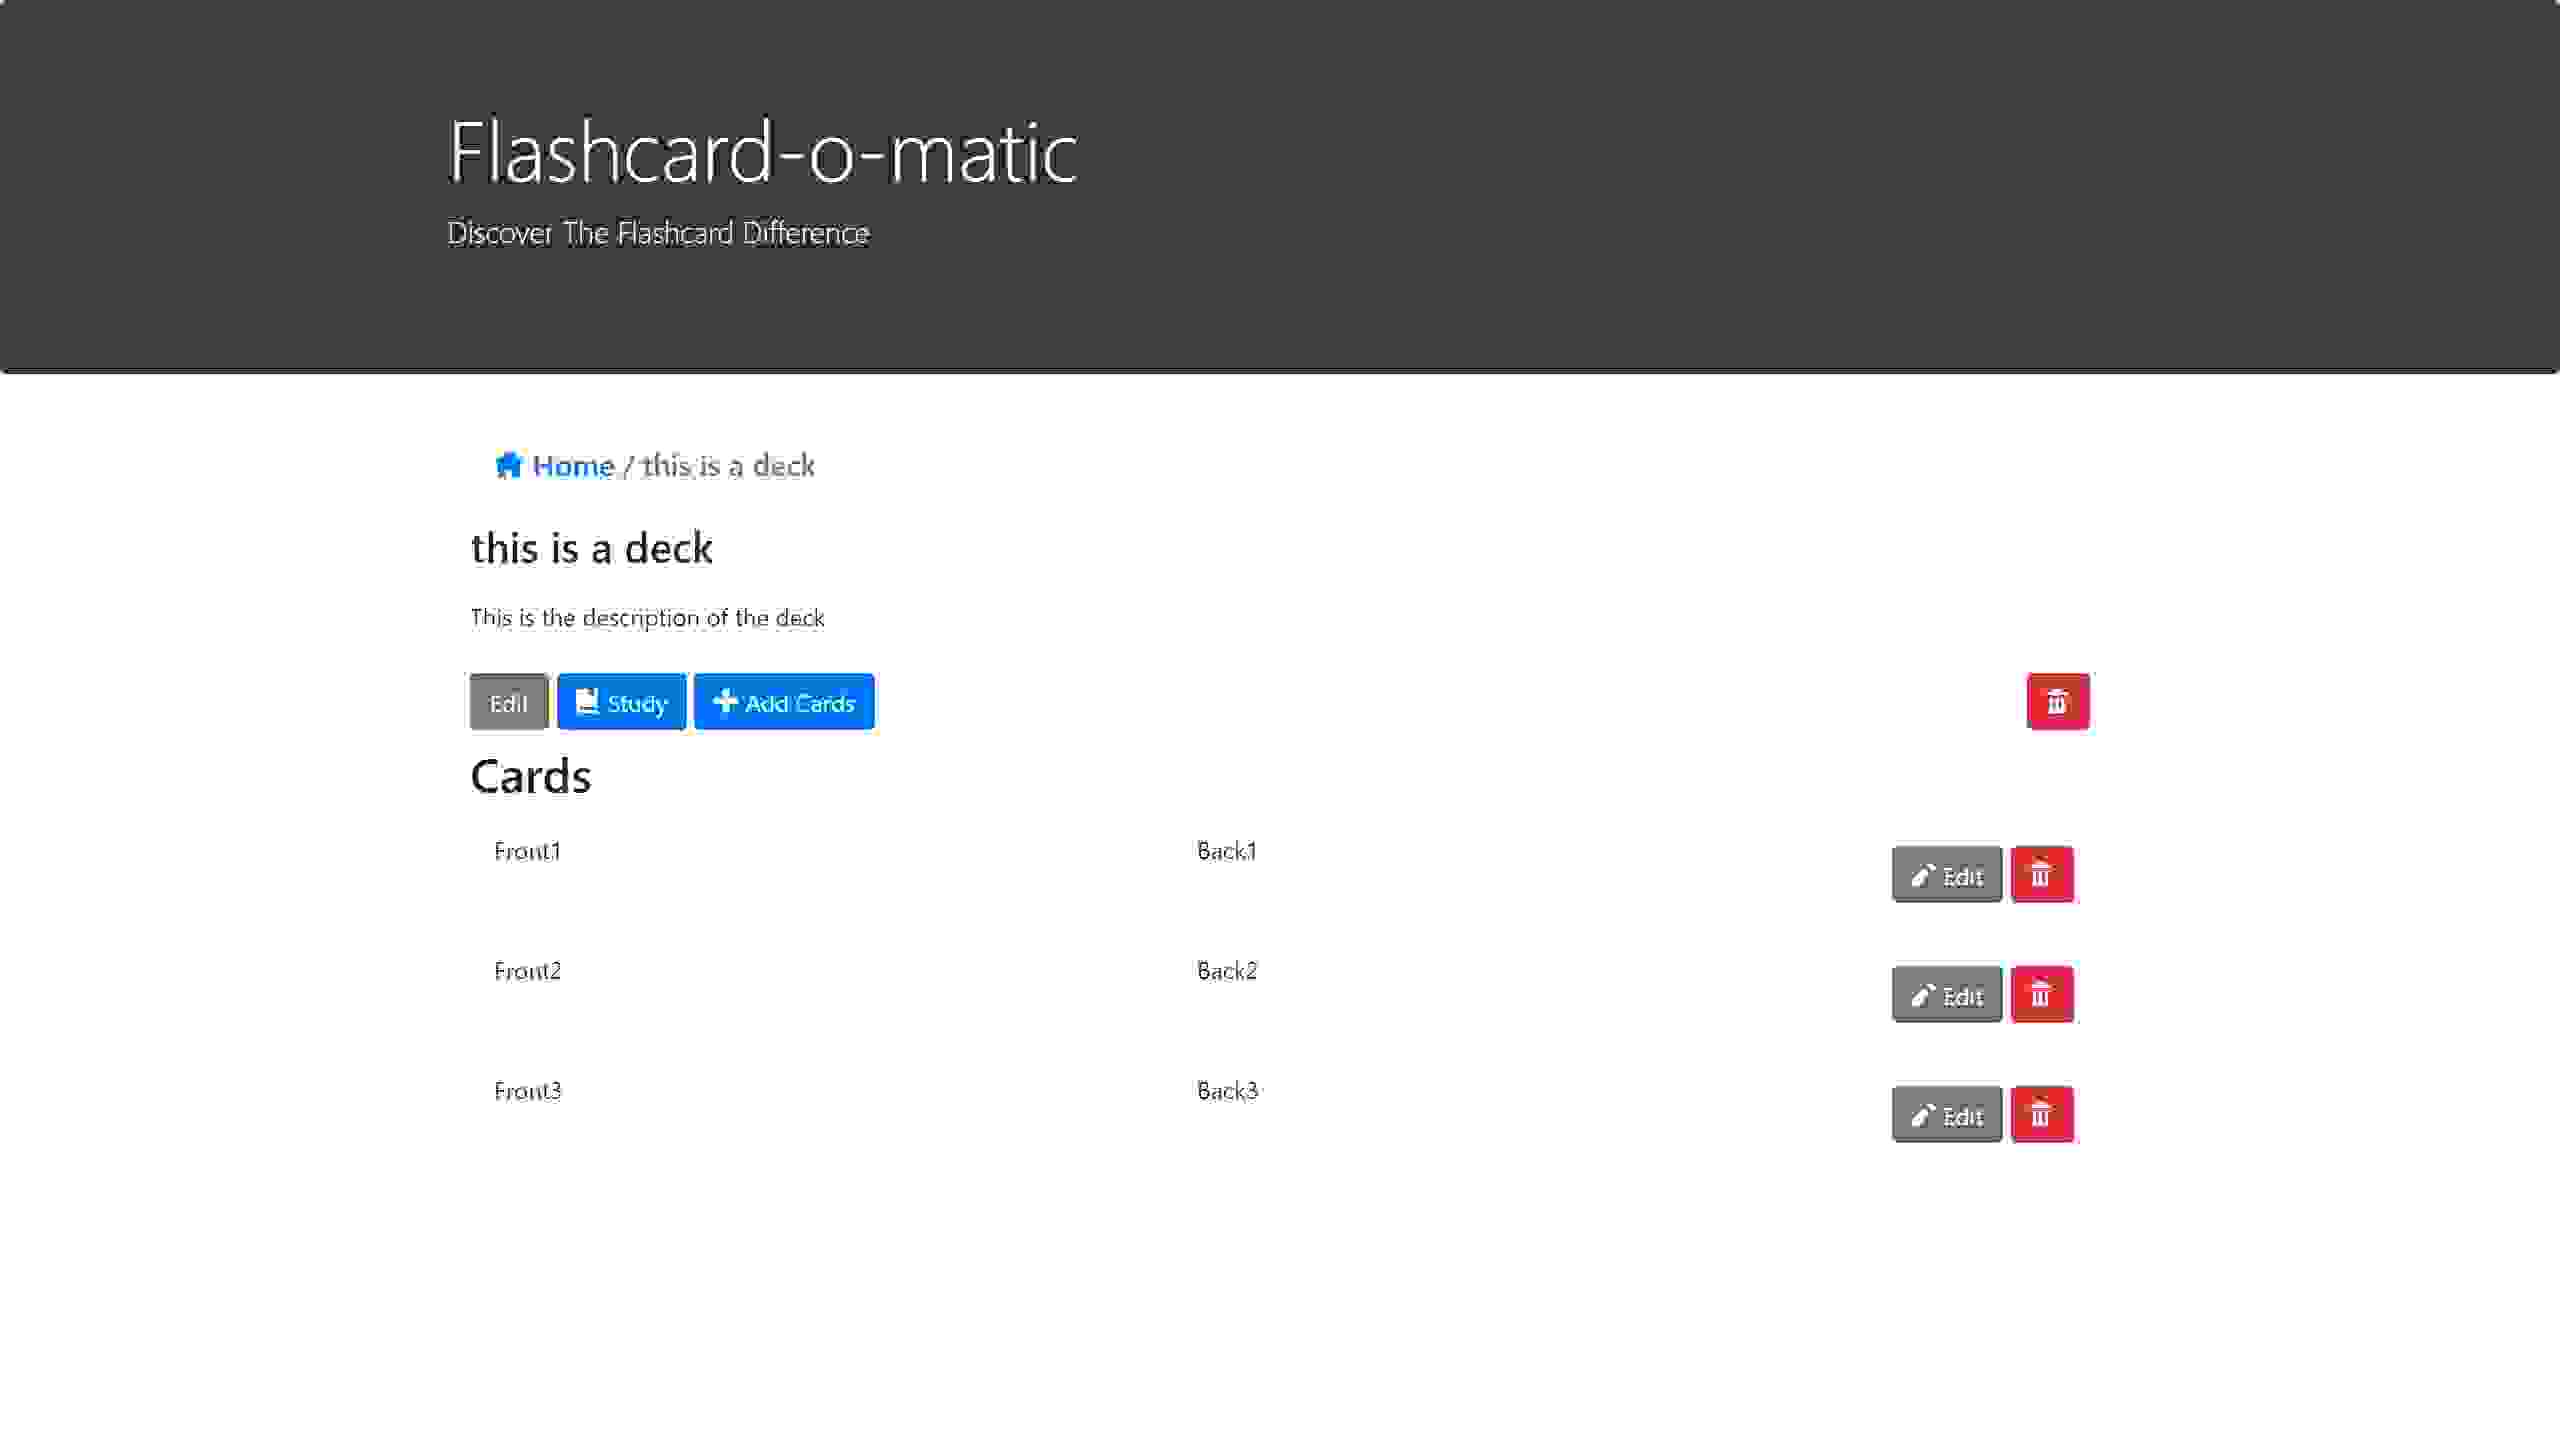Click the deck description text
The image size is (2560, 1440).
coord(647,618)
